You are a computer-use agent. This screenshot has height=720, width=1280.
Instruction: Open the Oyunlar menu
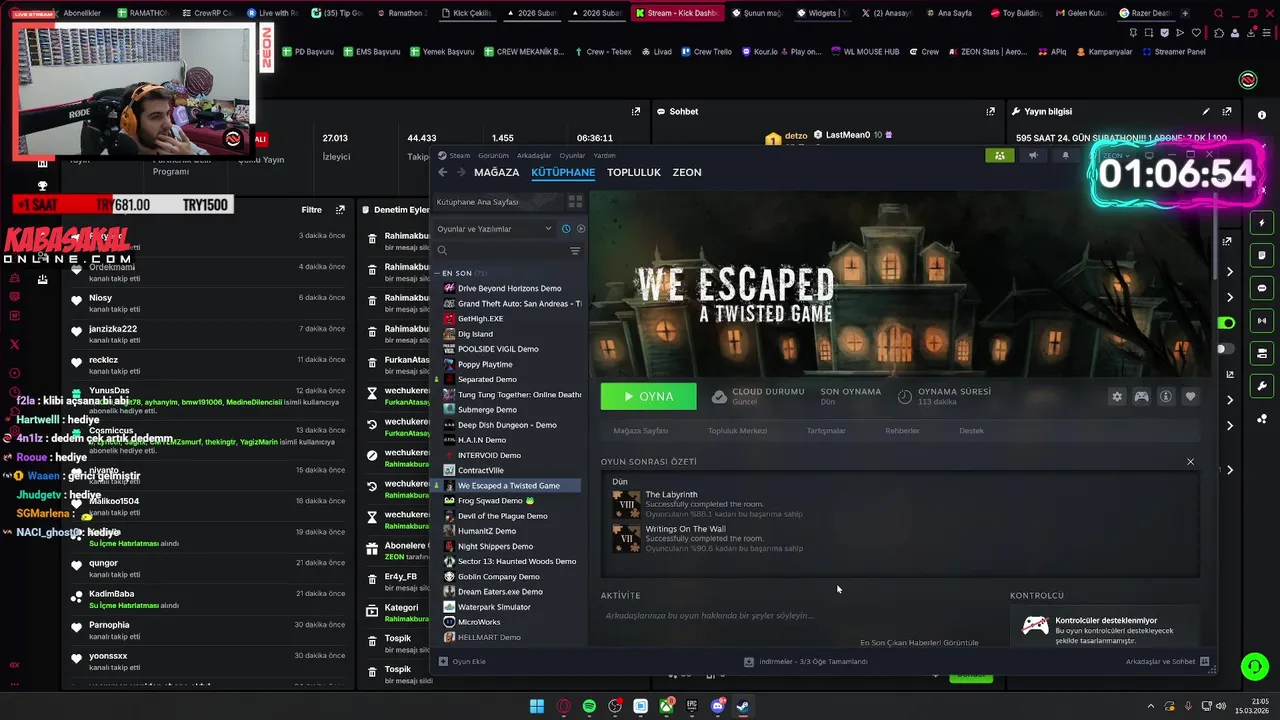572,155
